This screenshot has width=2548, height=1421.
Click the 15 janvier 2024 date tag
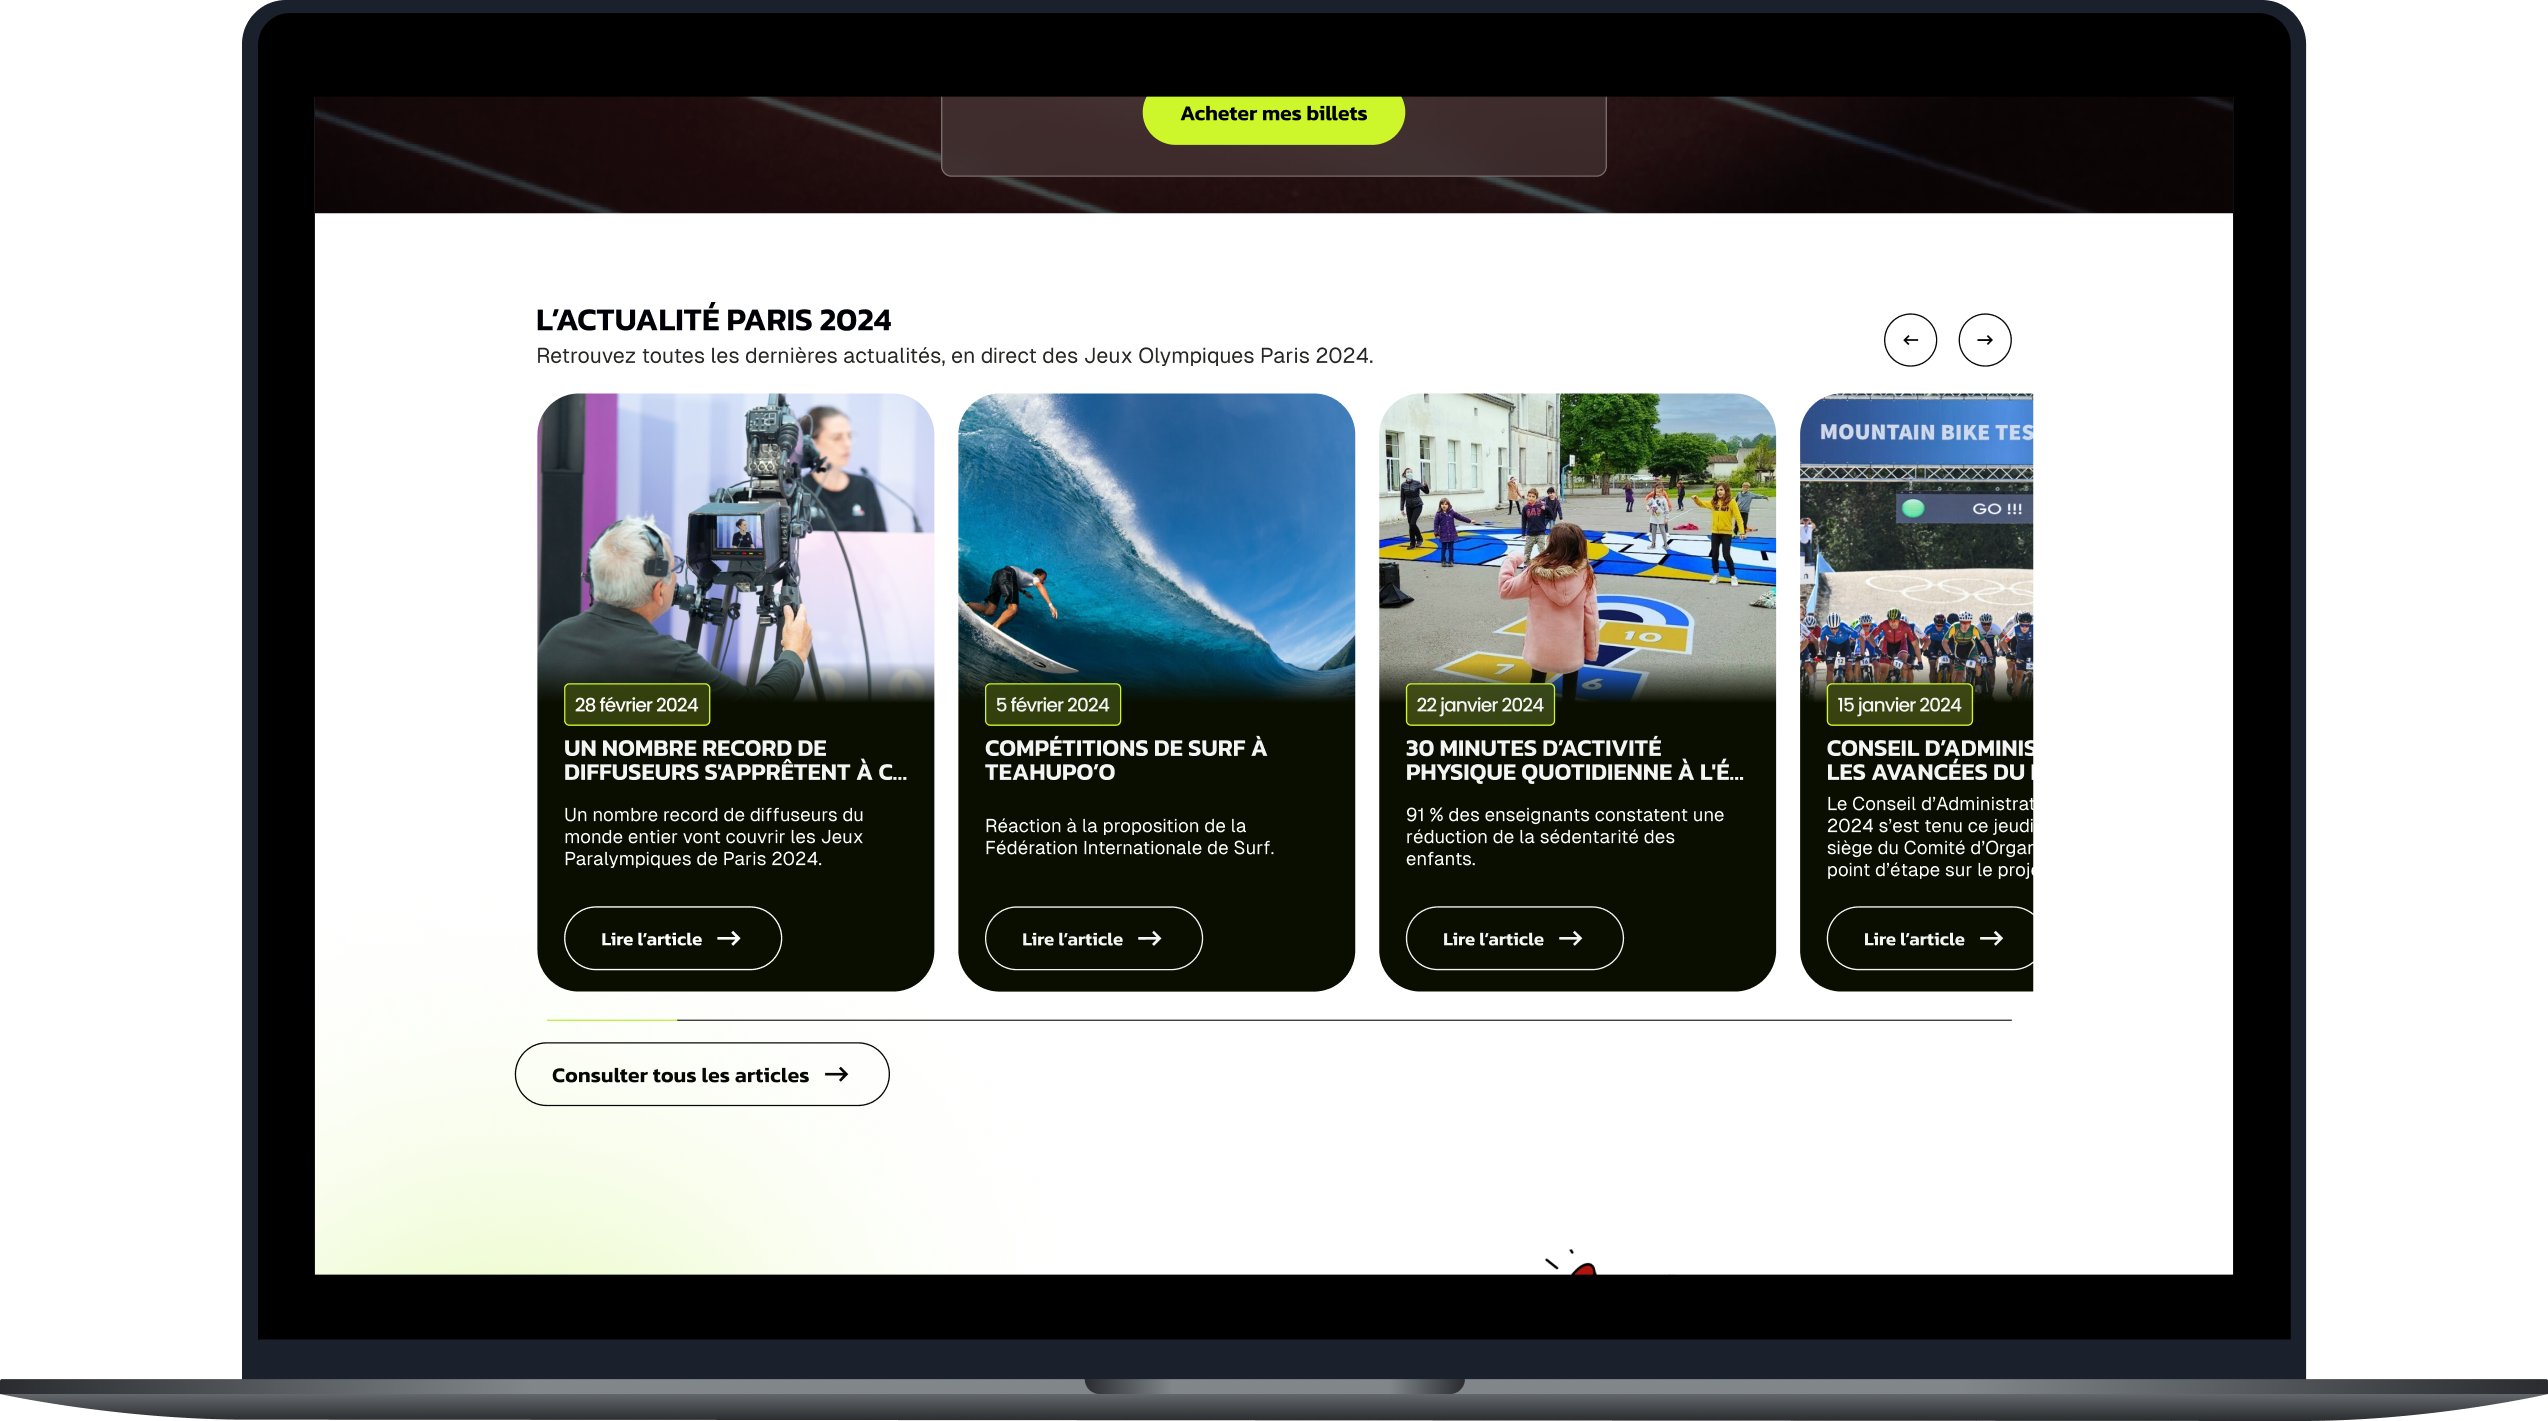pyautogui.click(x=1899, y=705)
